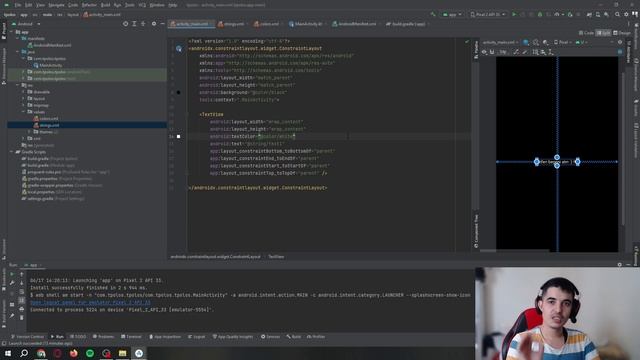Click Expand All icon in project panel

[x=134, y=24]
